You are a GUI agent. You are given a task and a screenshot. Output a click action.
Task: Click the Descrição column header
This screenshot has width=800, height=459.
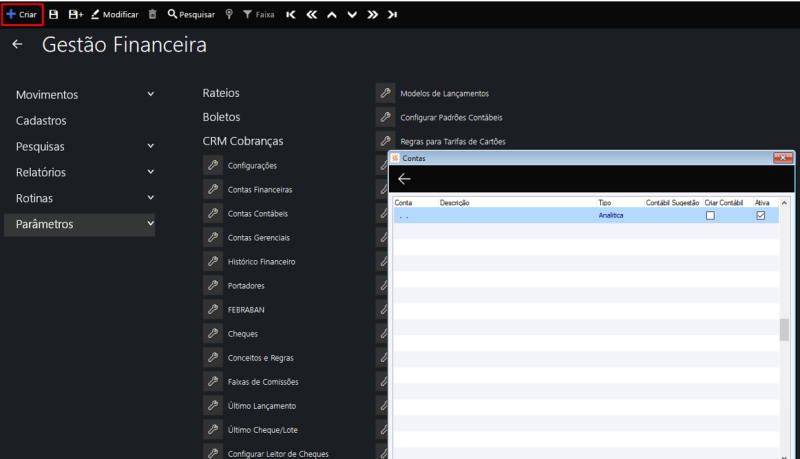click(454, 202)
